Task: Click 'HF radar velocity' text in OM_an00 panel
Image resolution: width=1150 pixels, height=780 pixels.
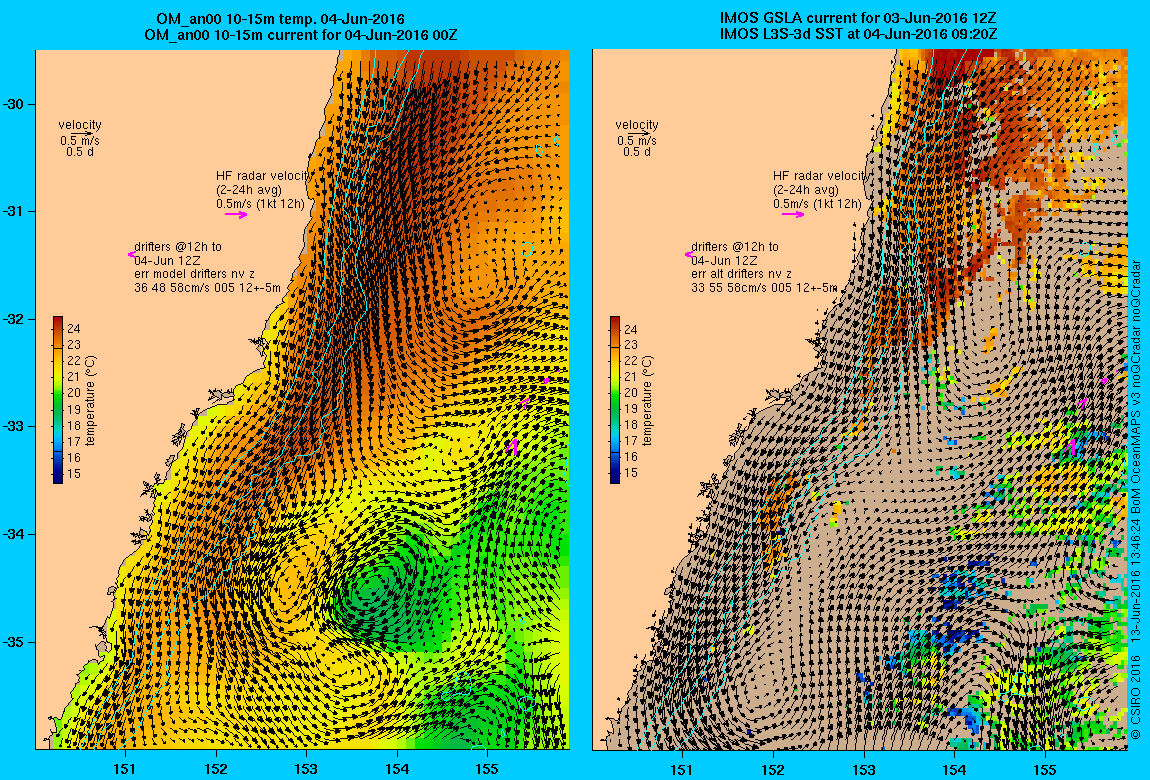Action: pyautogui.click(x=264, y=176)
